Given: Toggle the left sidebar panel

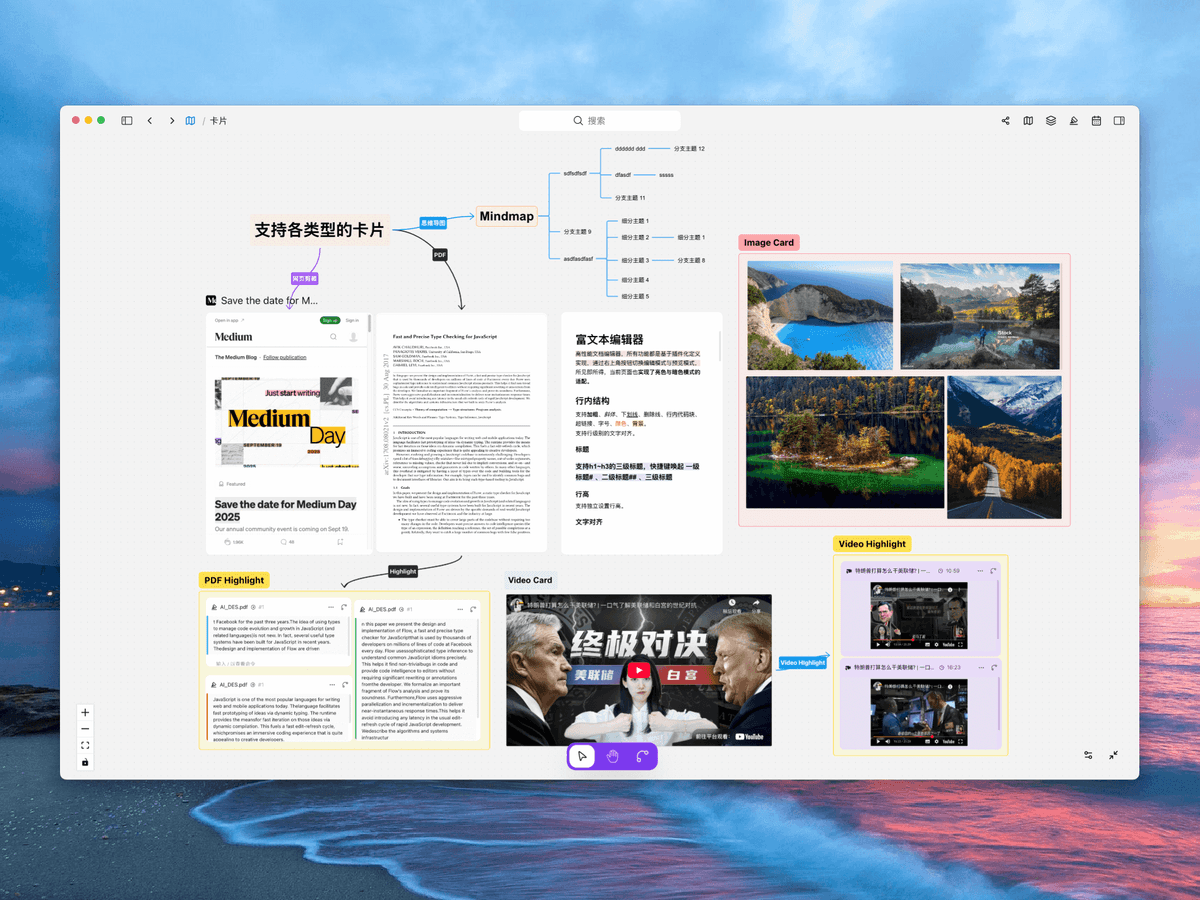Looking at the screenshot, I should [126, 120].
